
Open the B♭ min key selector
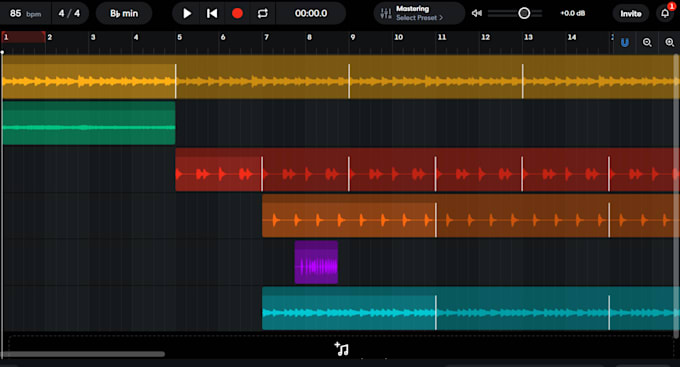(x=124, y=13)
